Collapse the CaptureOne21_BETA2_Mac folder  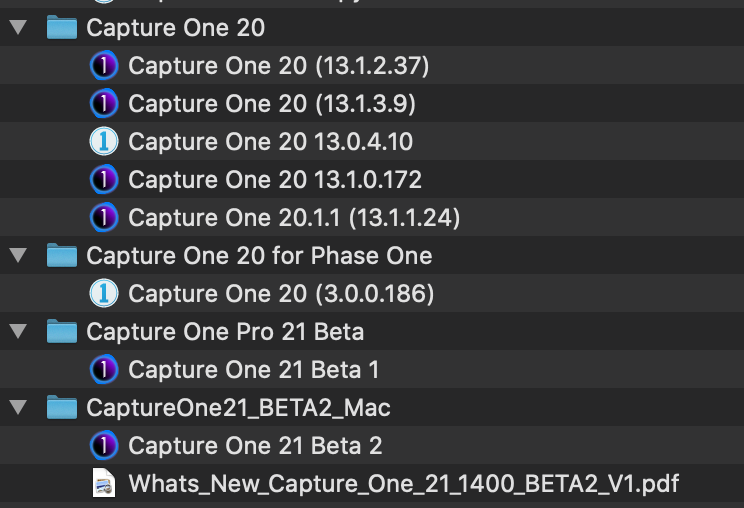pyautogui.click(x=19, y=407)
